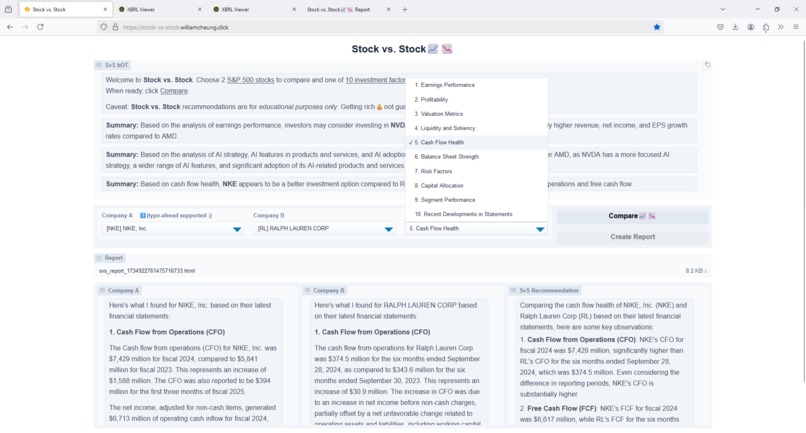Select 7. Risk Factors option
The image size is (806, 433).
pyautogui.click(x=477, y=171)
